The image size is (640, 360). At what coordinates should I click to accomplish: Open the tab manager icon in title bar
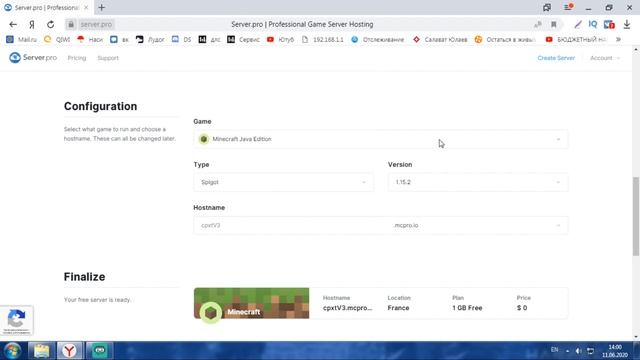[547, 7]
